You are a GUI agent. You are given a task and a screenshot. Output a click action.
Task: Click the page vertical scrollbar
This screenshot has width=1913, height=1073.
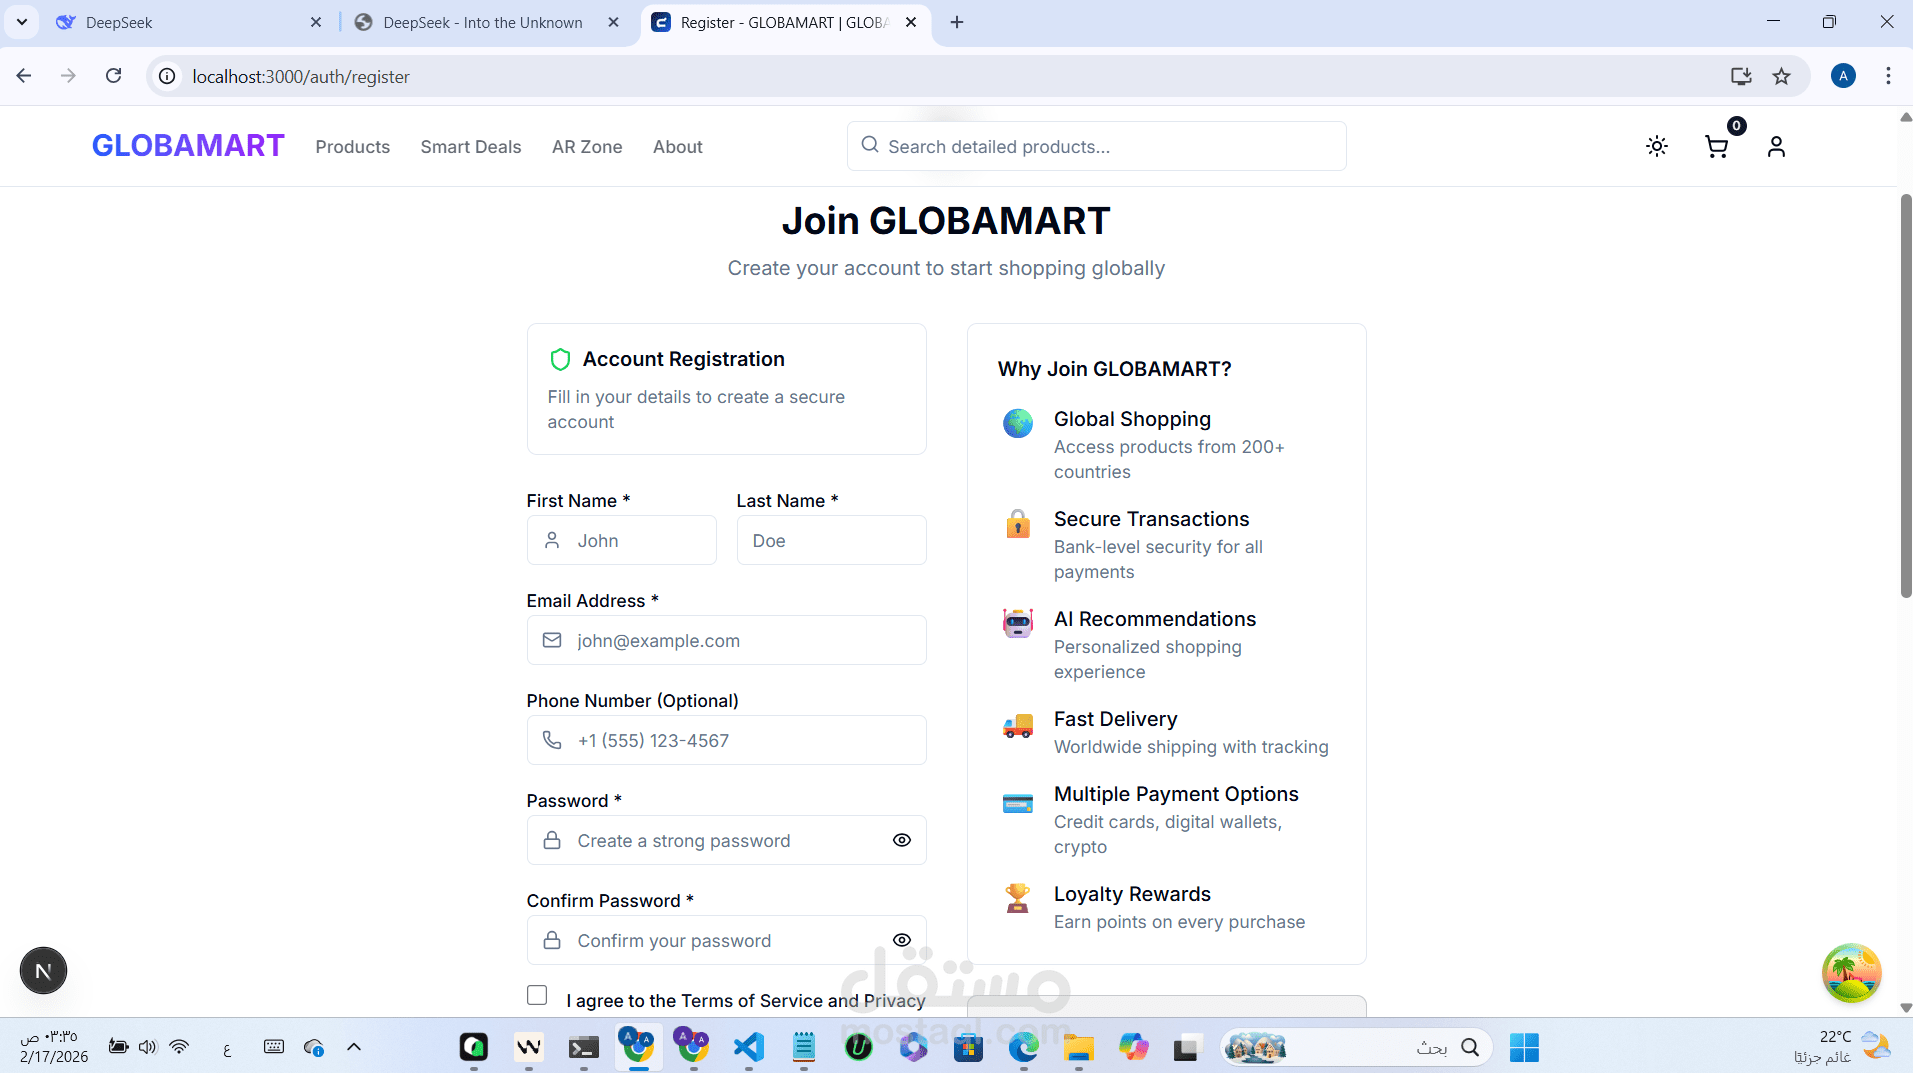click(x=1906, y=396)
